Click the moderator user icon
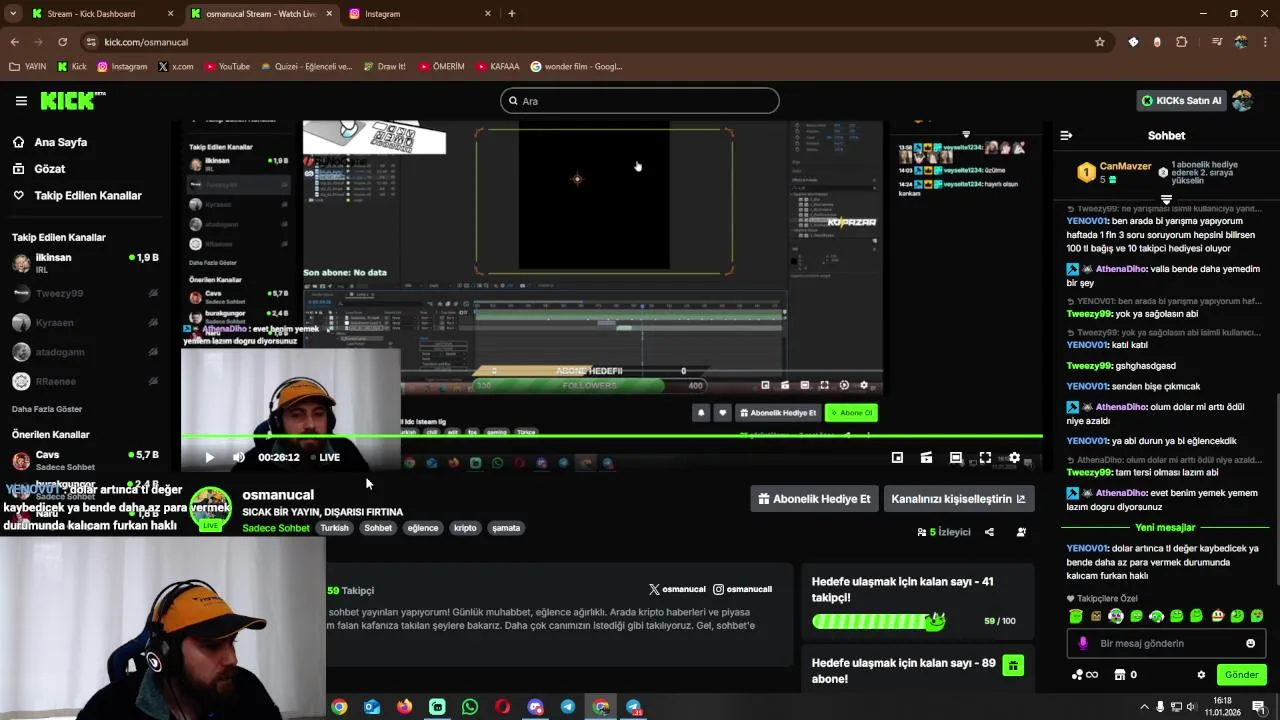 pyautogui.click(x=1021, y=532)
